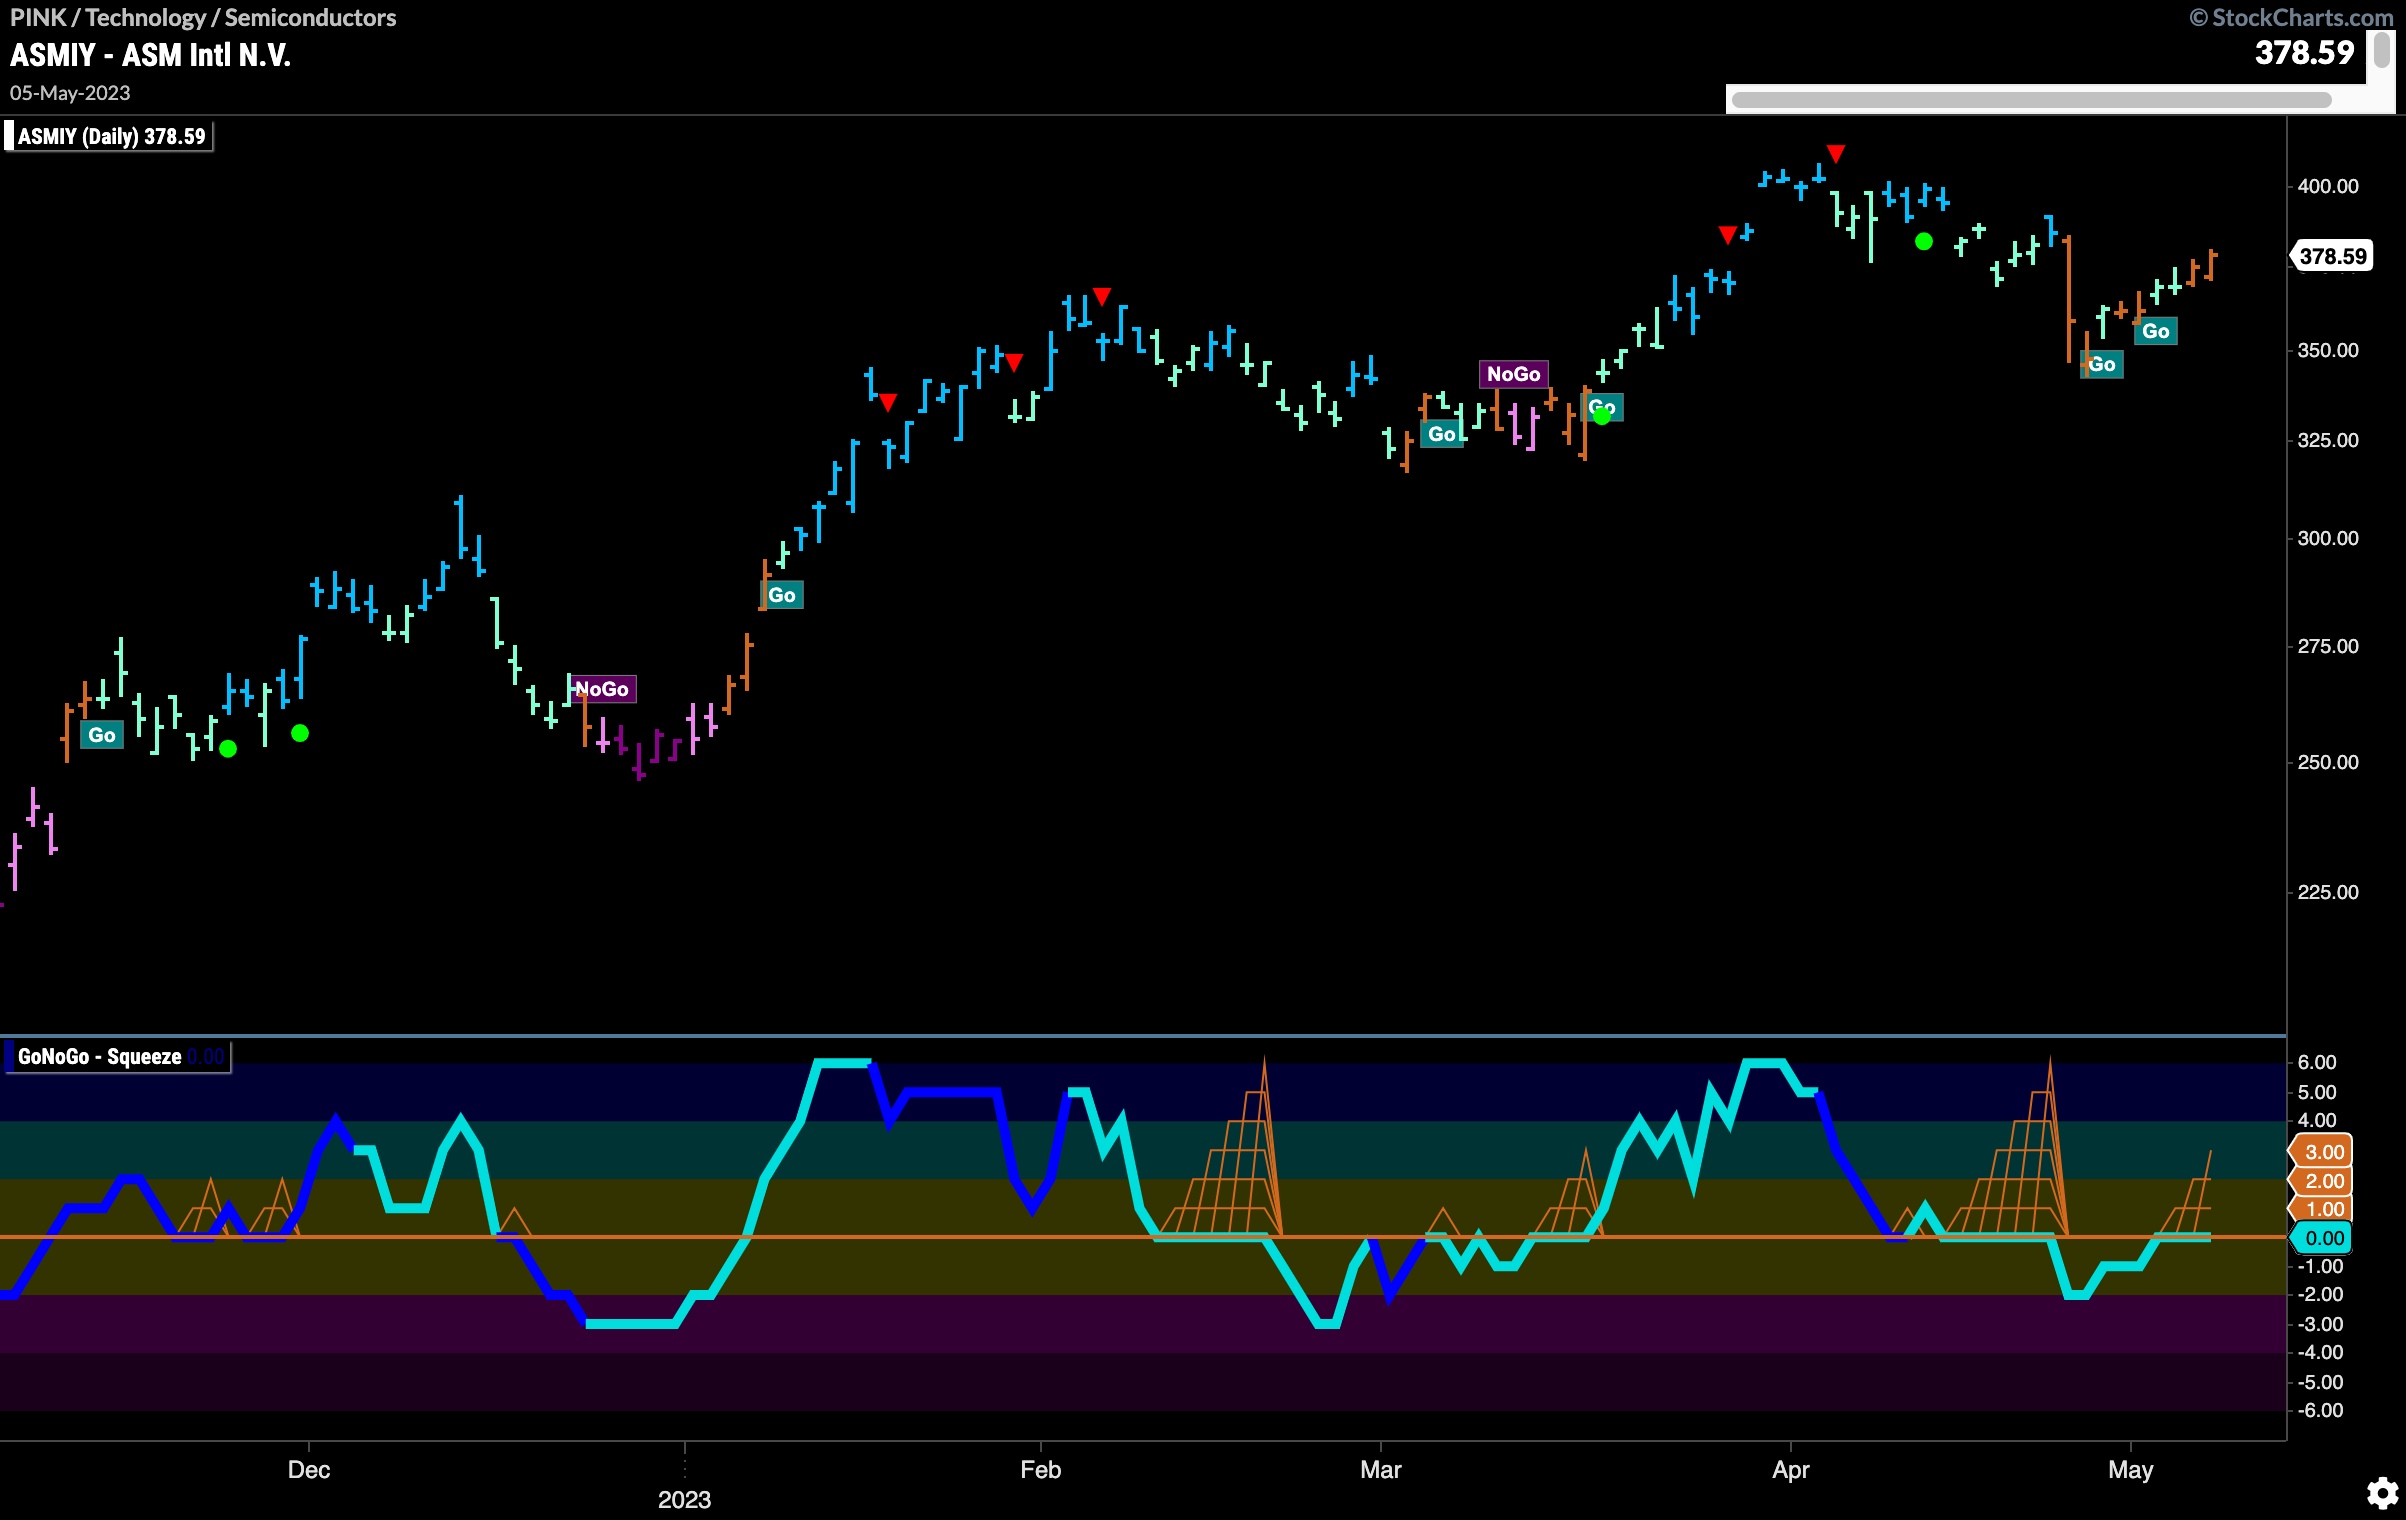Viewport: 2406px width, 1520px height.
Task: Click the Go label in mid January
Action: pos(782,595)
